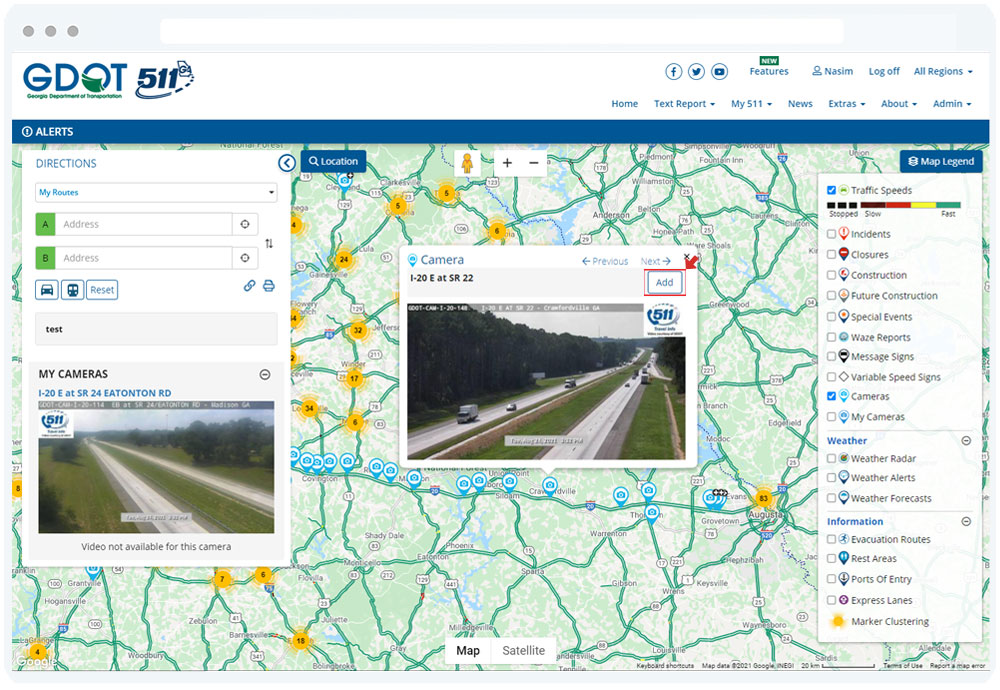Switch to Map view

pos(467,650)
